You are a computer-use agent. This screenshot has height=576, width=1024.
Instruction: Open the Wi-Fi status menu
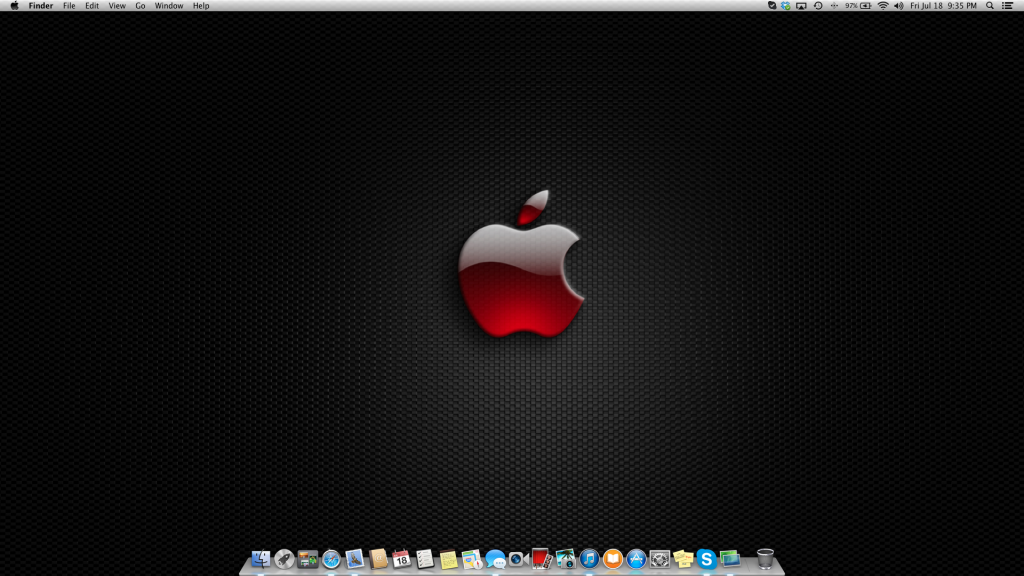pos(883,6)
